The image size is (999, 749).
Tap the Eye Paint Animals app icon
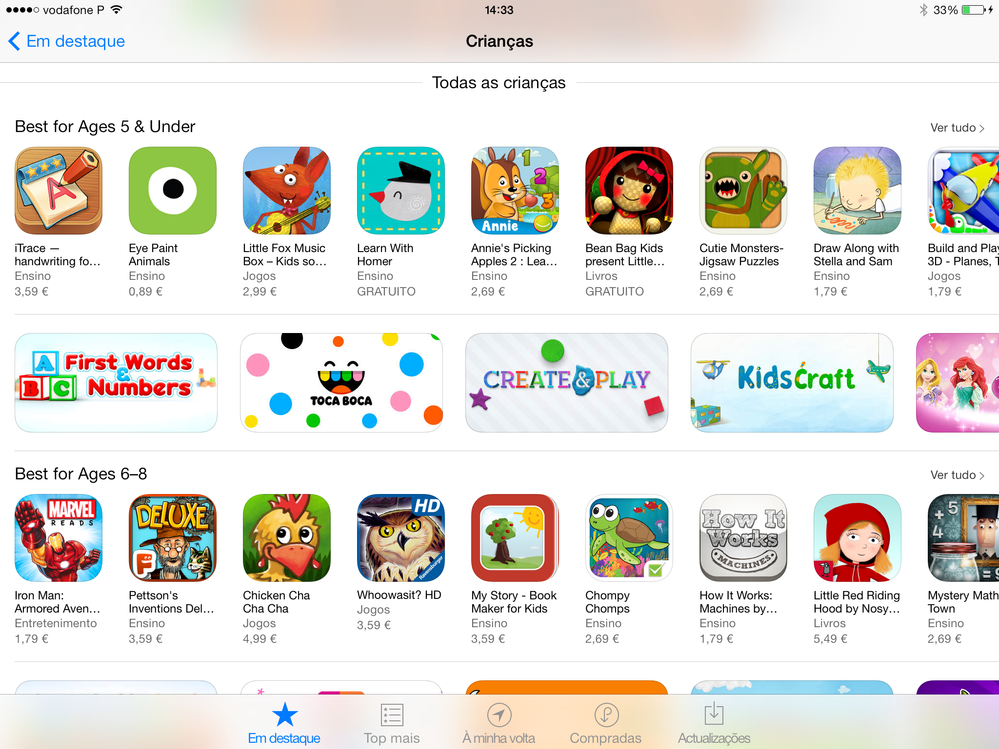point(172,190)
